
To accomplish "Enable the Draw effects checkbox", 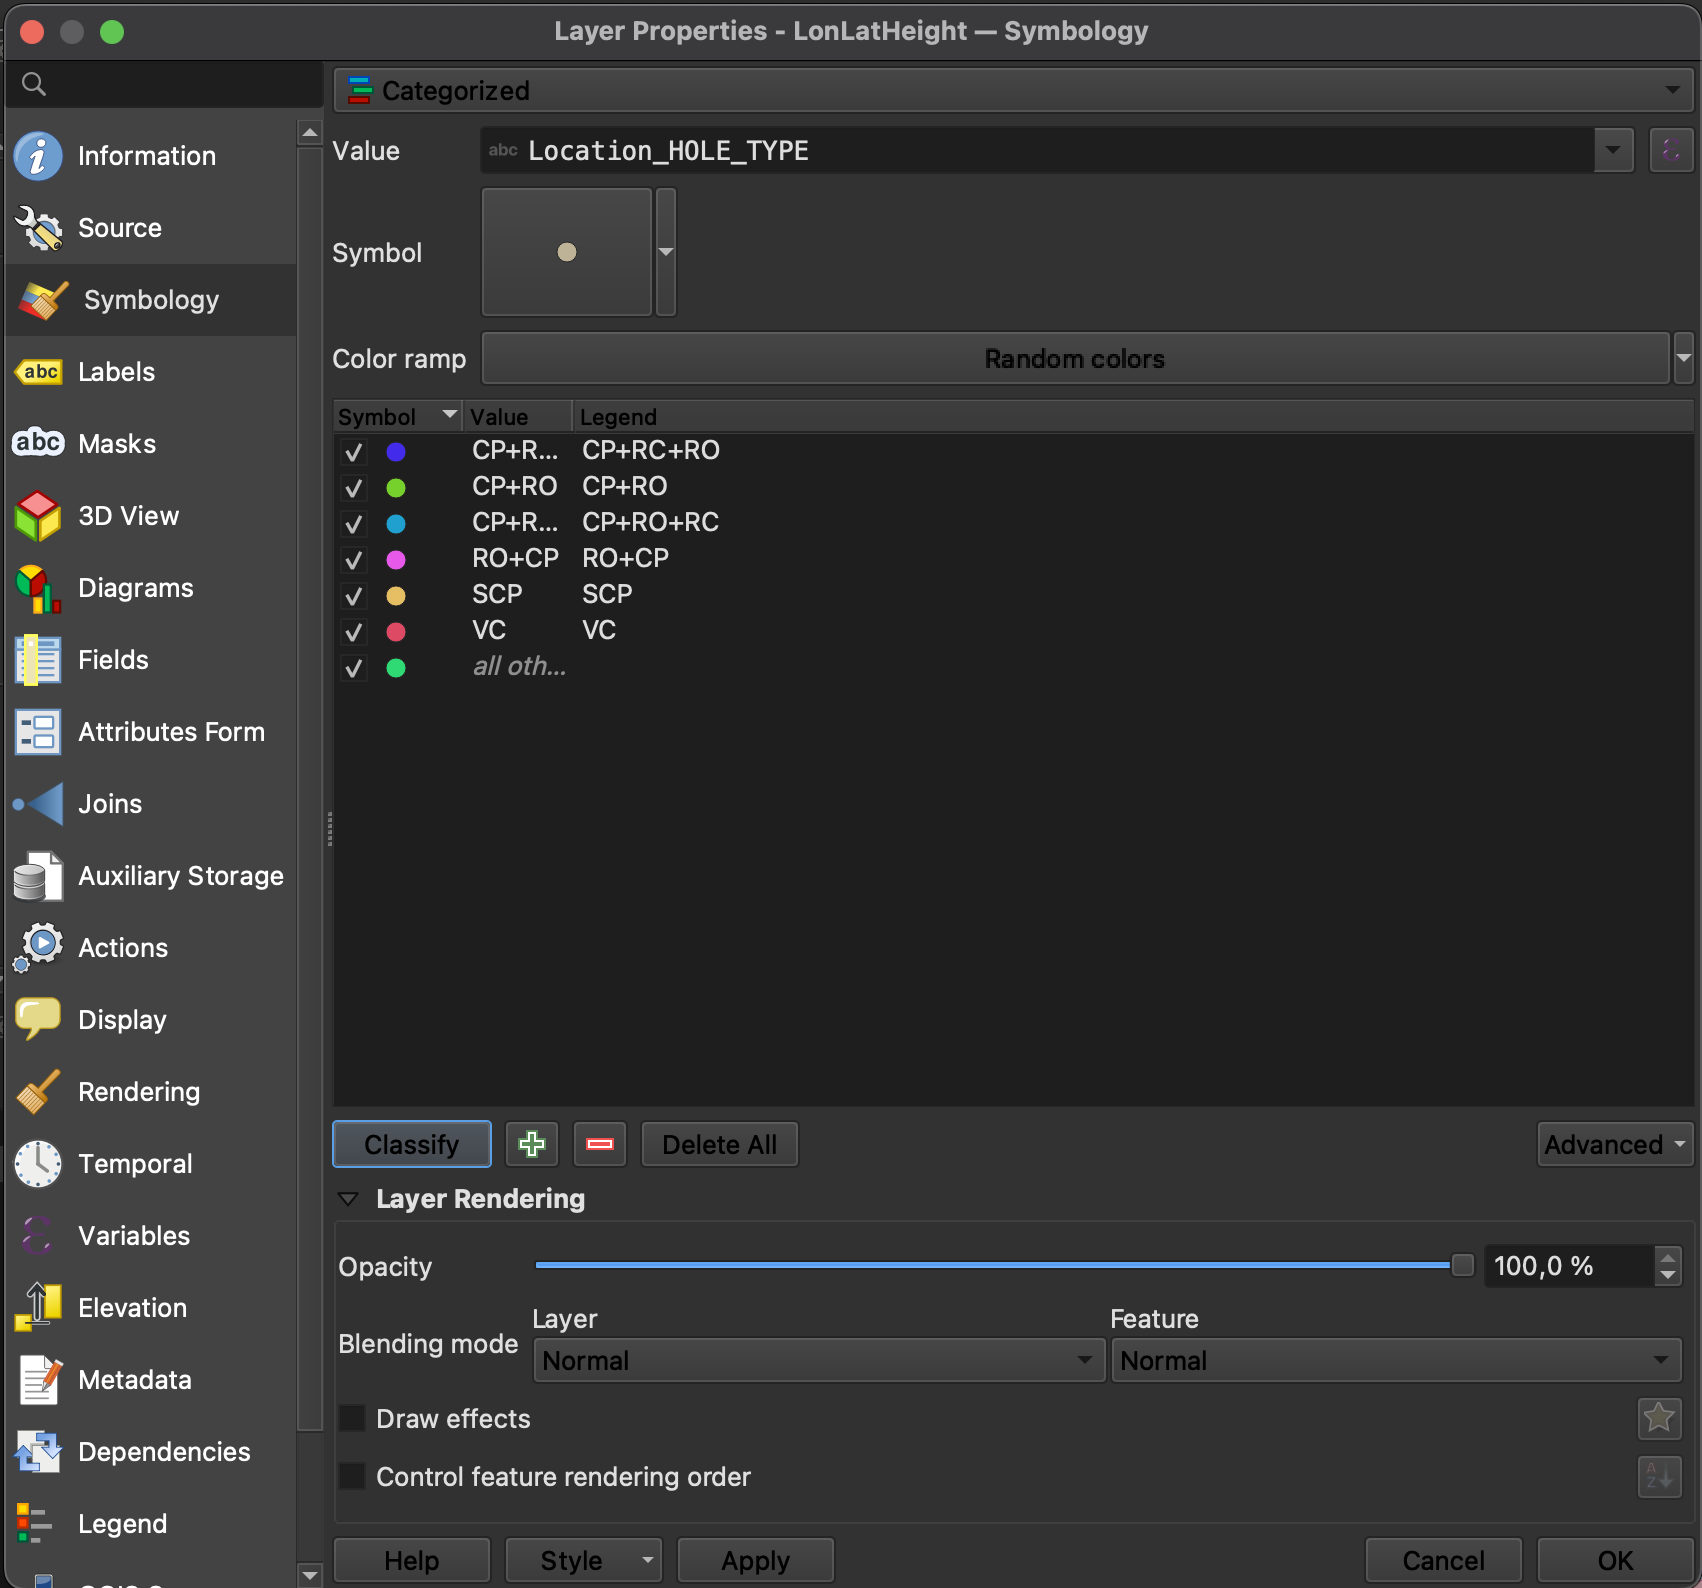I will click(x=352, y=1418).
